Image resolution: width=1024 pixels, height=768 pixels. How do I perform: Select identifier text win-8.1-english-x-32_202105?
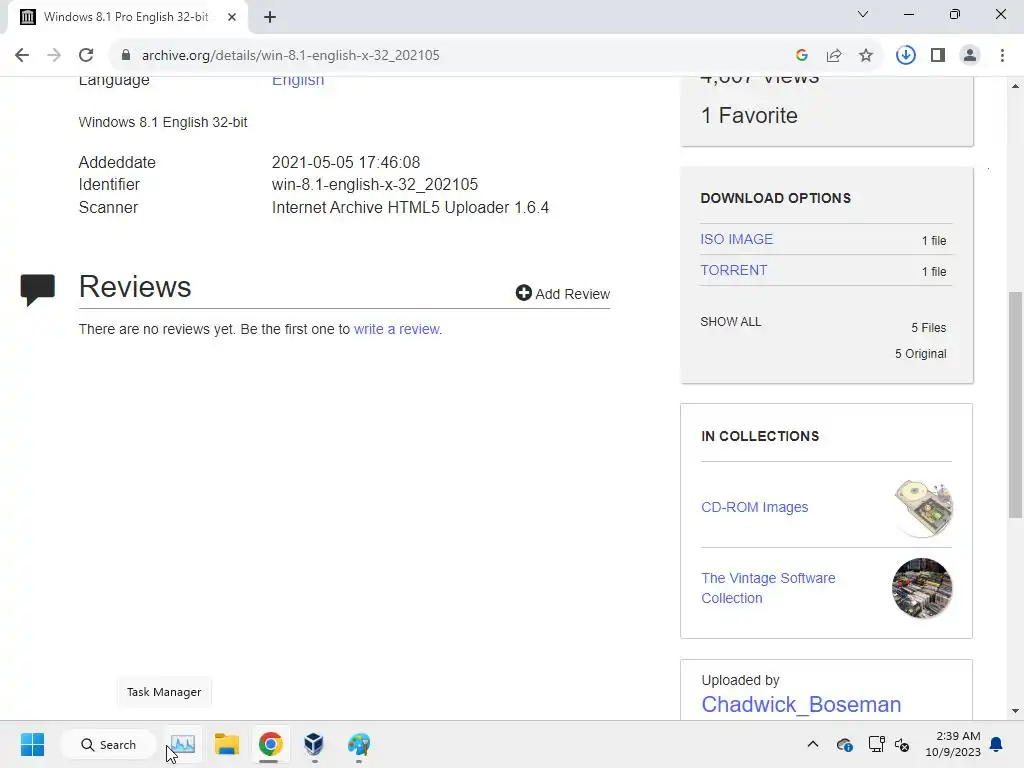pos(375,185)
